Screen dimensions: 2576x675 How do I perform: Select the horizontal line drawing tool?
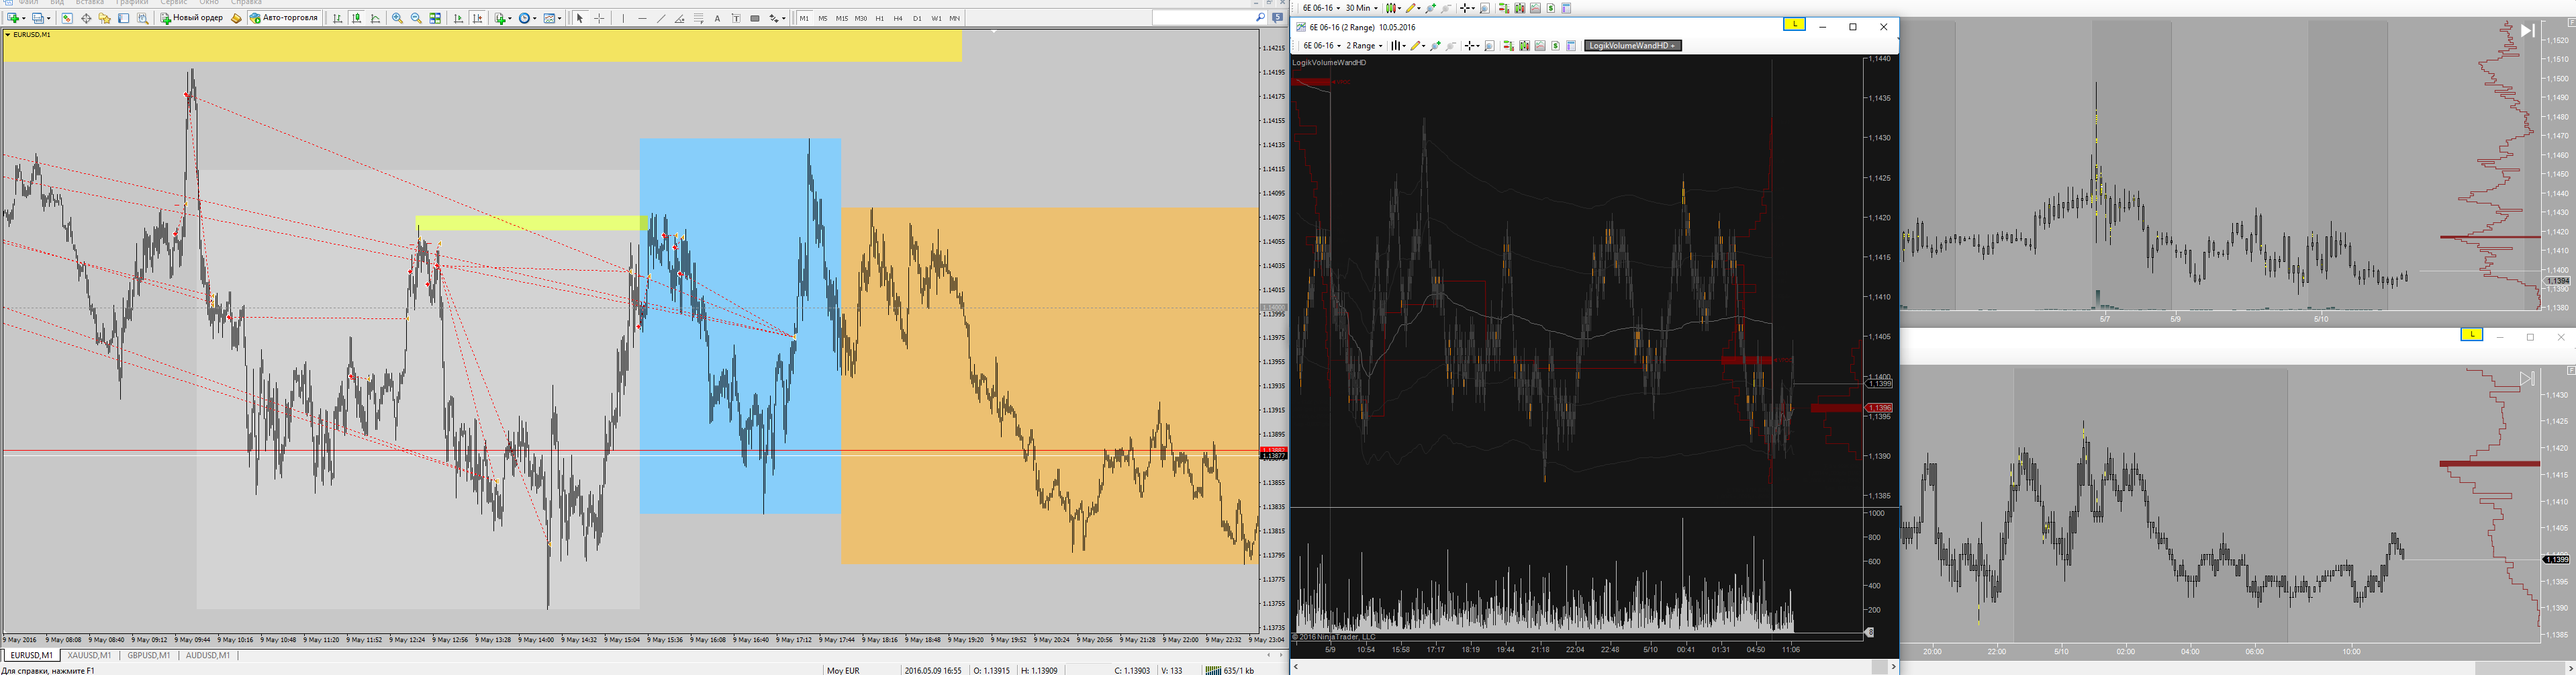click(642, 18)
